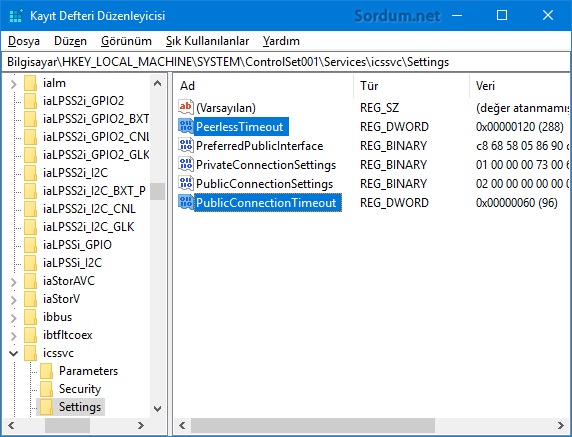Click the iaStorV folder icon

tap(30, 299)
